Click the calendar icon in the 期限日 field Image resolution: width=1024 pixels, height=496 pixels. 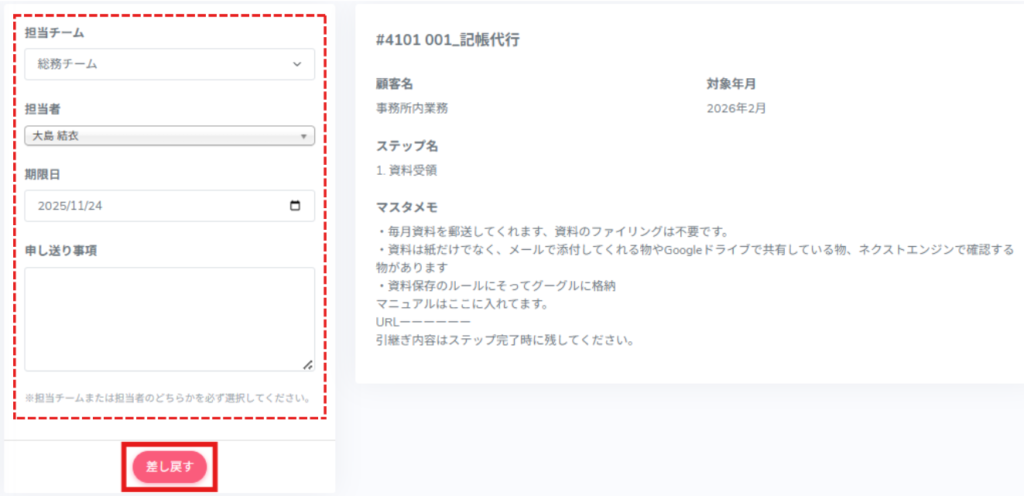[x=294, y=206]
